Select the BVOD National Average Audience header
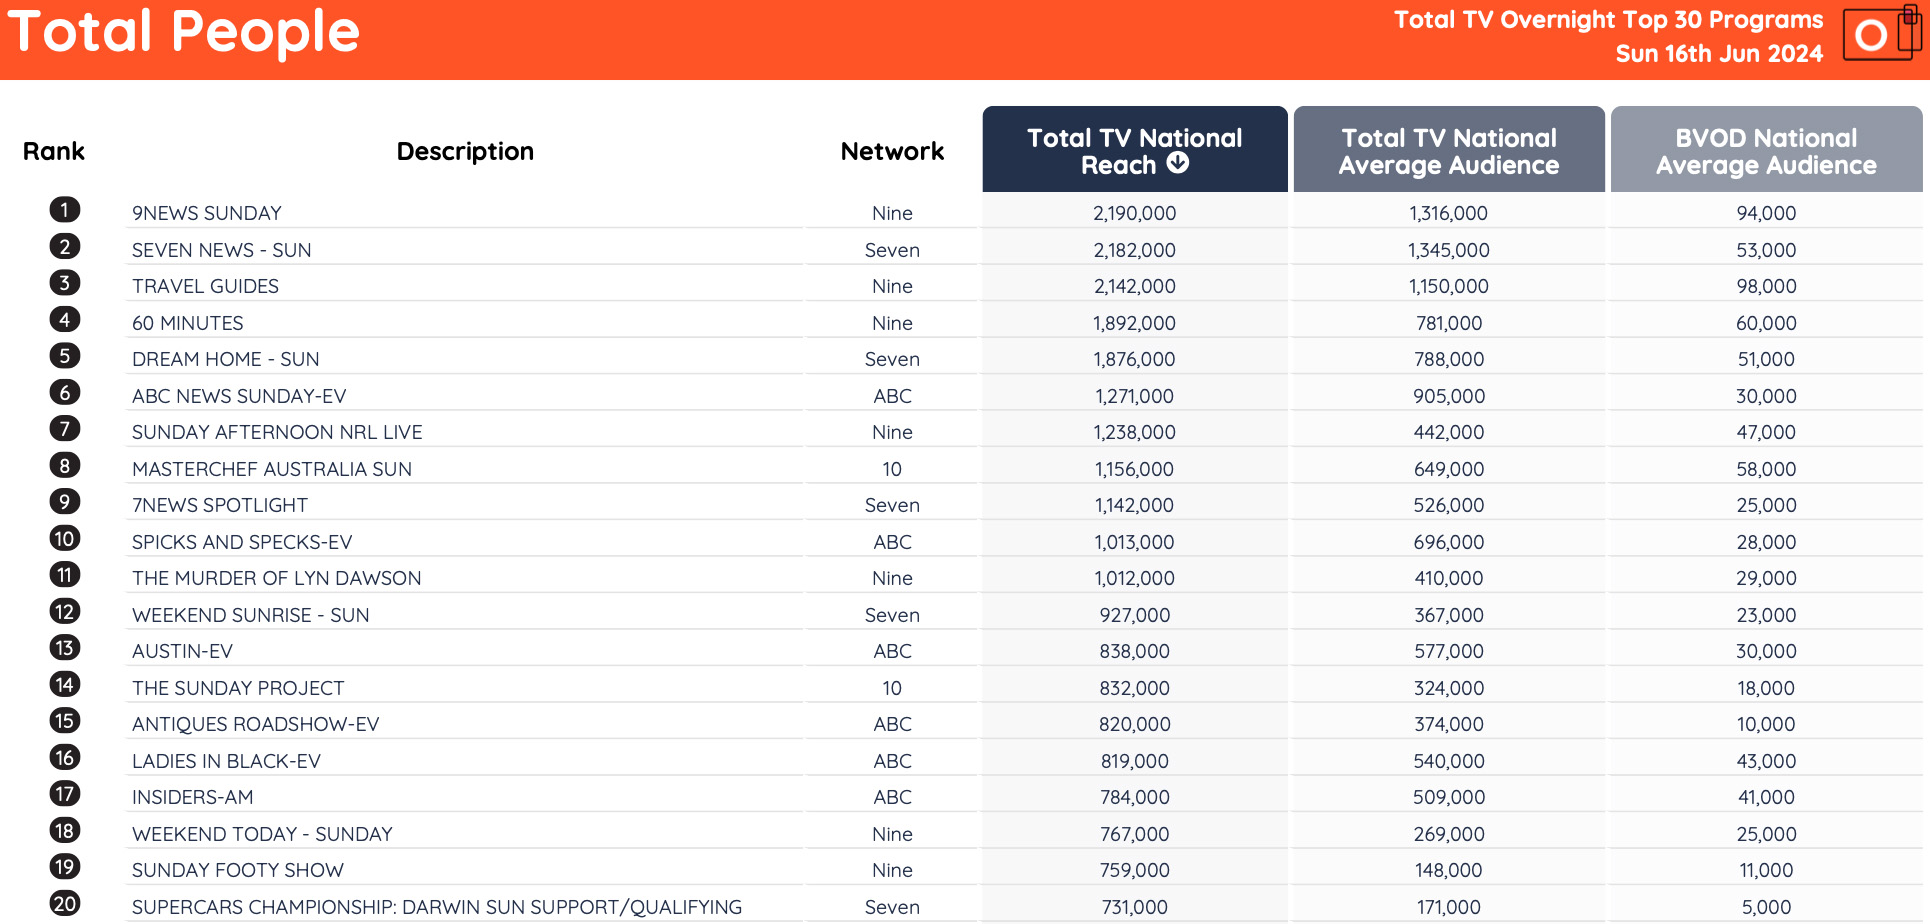1930x924 pixels. point(1766,150)
